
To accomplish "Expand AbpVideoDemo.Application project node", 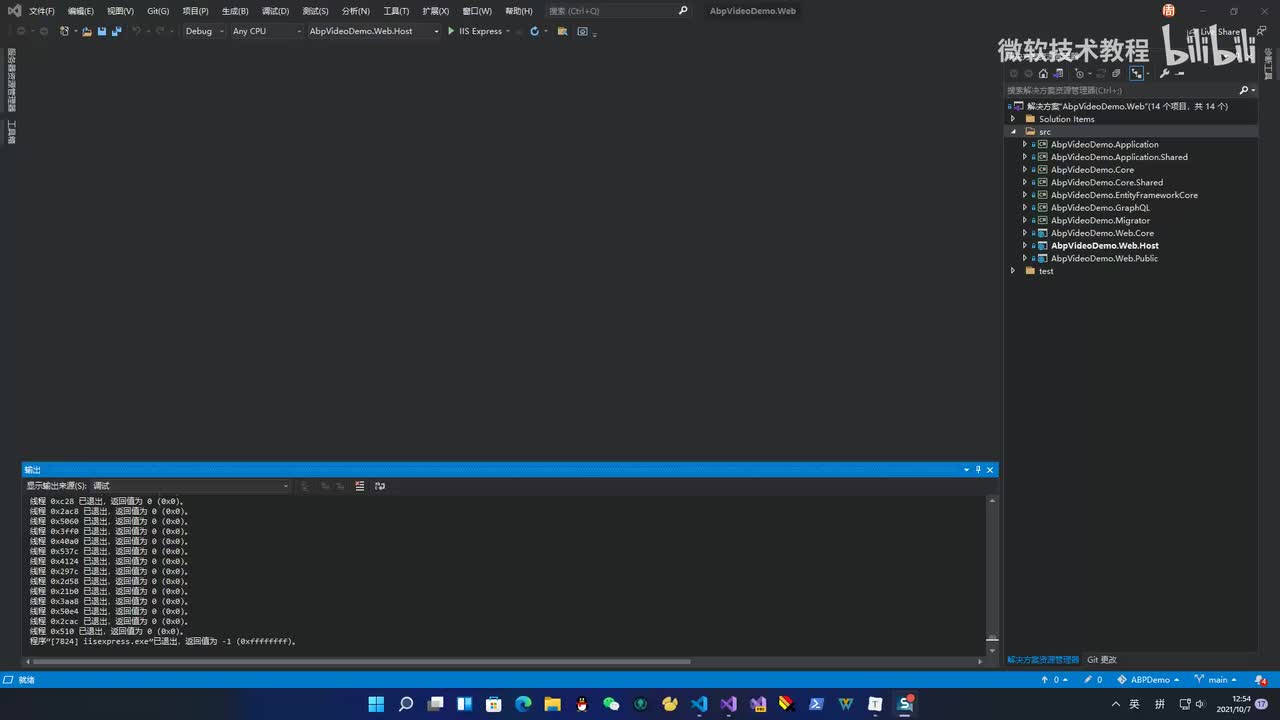I will pyautogui.click(x=1025, y=144).
